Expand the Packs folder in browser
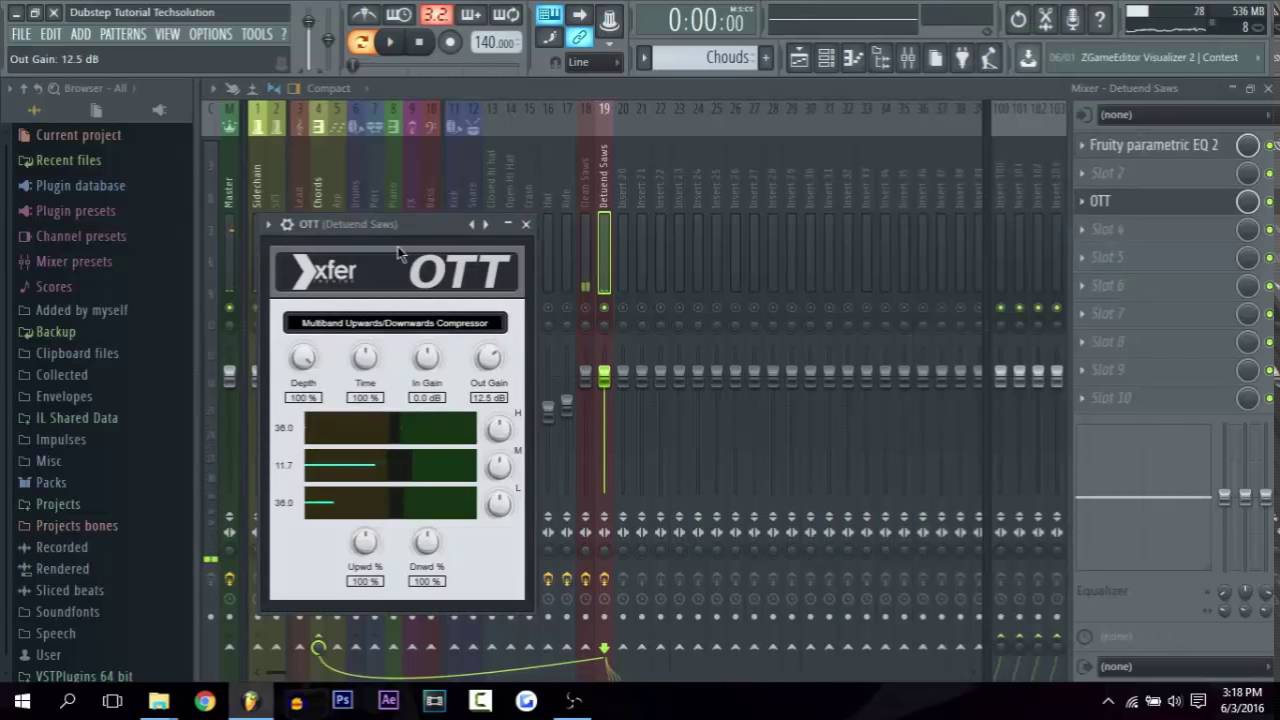The width and height of the screenshot is (1280, 720). click(51, 483)
